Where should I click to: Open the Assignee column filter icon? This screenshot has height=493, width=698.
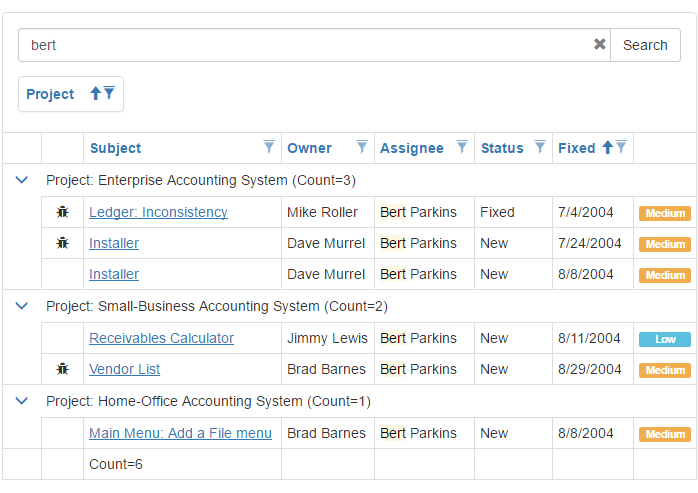(462, 147)
